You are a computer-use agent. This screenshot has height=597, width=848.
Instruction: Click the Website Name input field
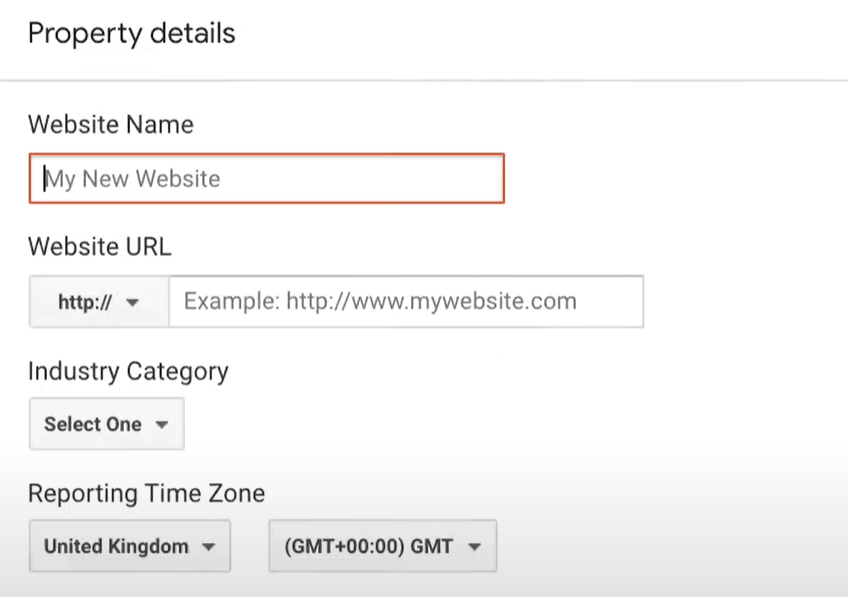point(267,178)
